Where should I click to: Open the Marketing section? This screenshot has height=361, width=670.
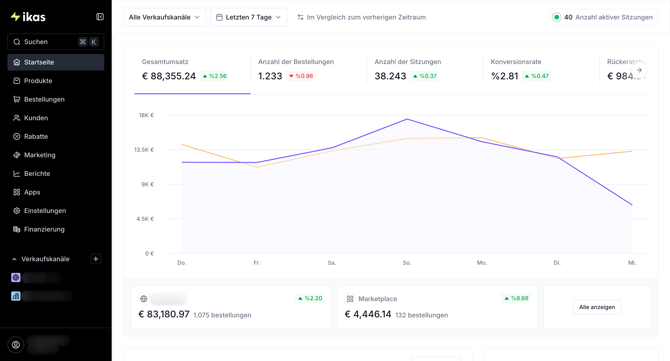point(56,155)
